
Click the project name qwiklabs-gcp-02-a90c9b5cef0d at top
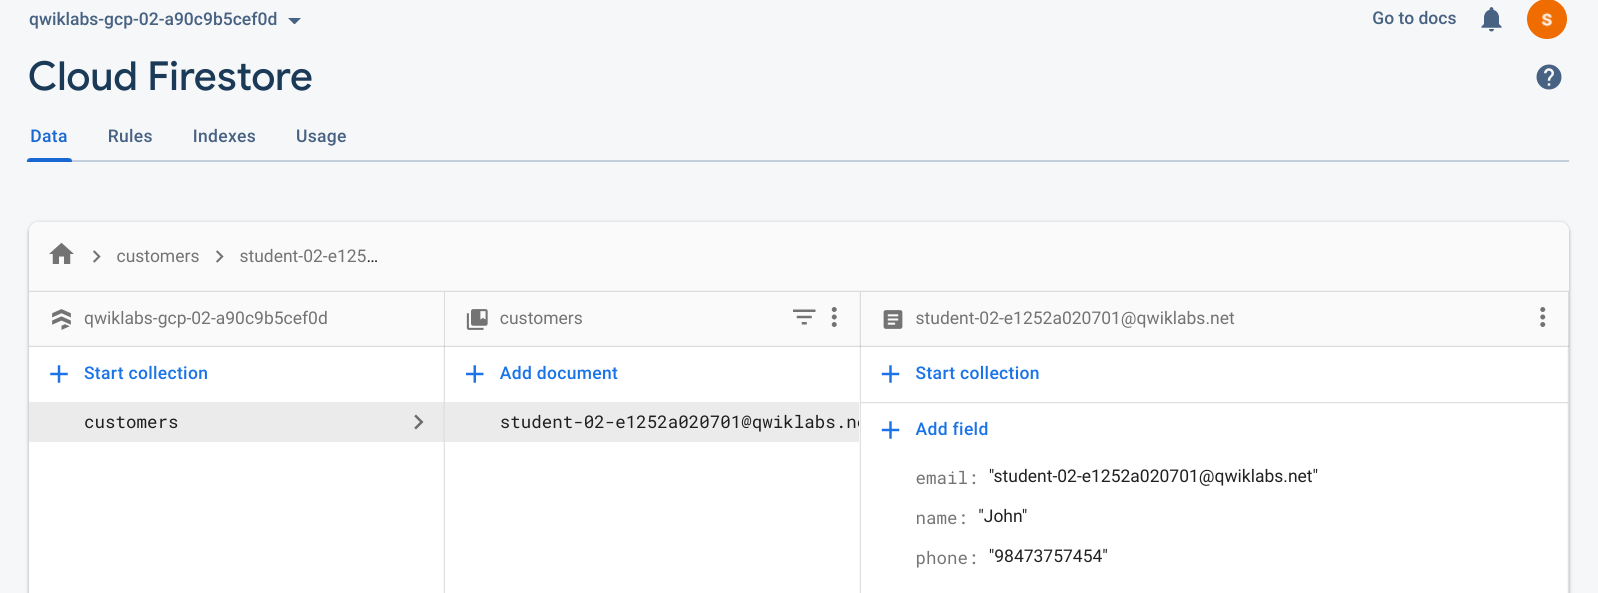coord(153,19)
